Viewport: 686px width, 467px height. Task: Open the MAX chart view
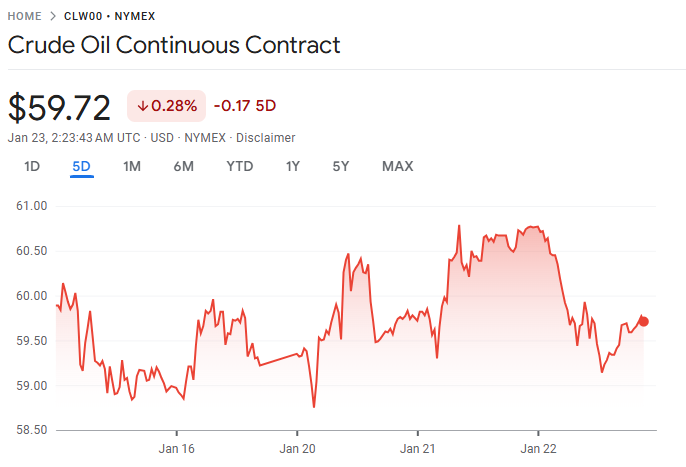pyautogui.click(x=397, y=166)
